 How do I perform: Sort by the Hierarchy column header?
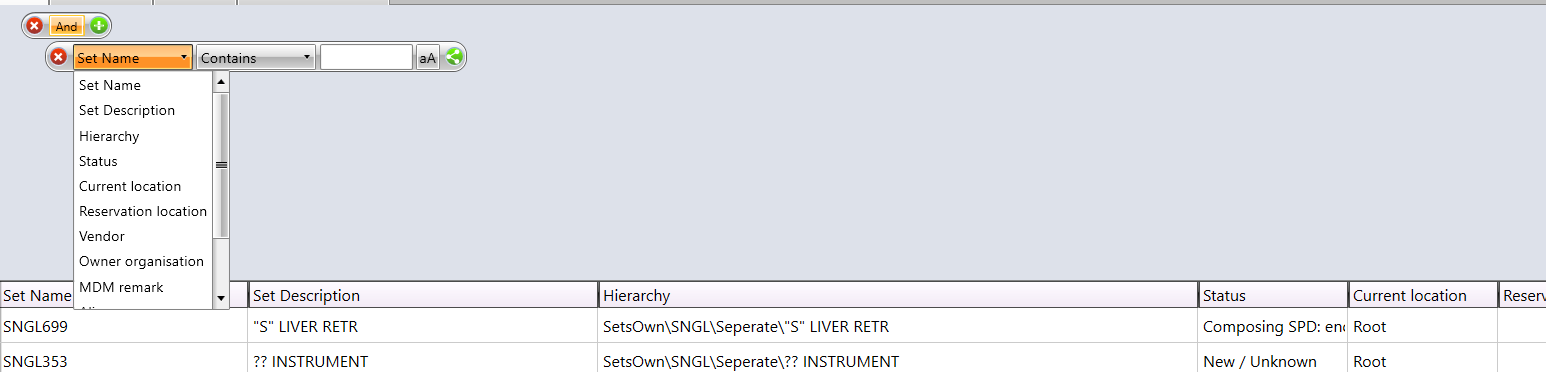pos(898,295)
